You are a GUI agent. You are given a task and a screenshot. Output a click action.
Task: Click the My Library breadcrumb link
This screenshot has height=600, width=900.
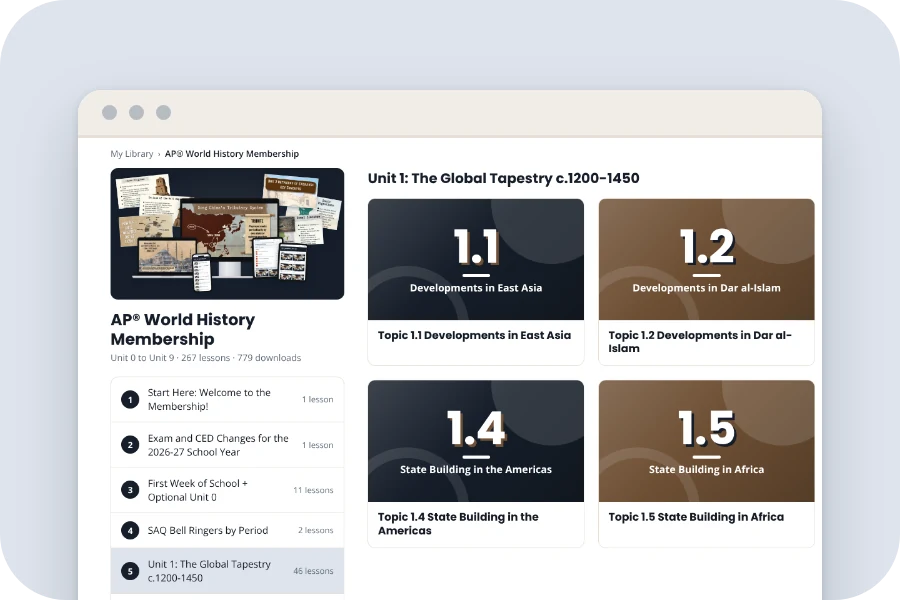(x=131, y=154)
